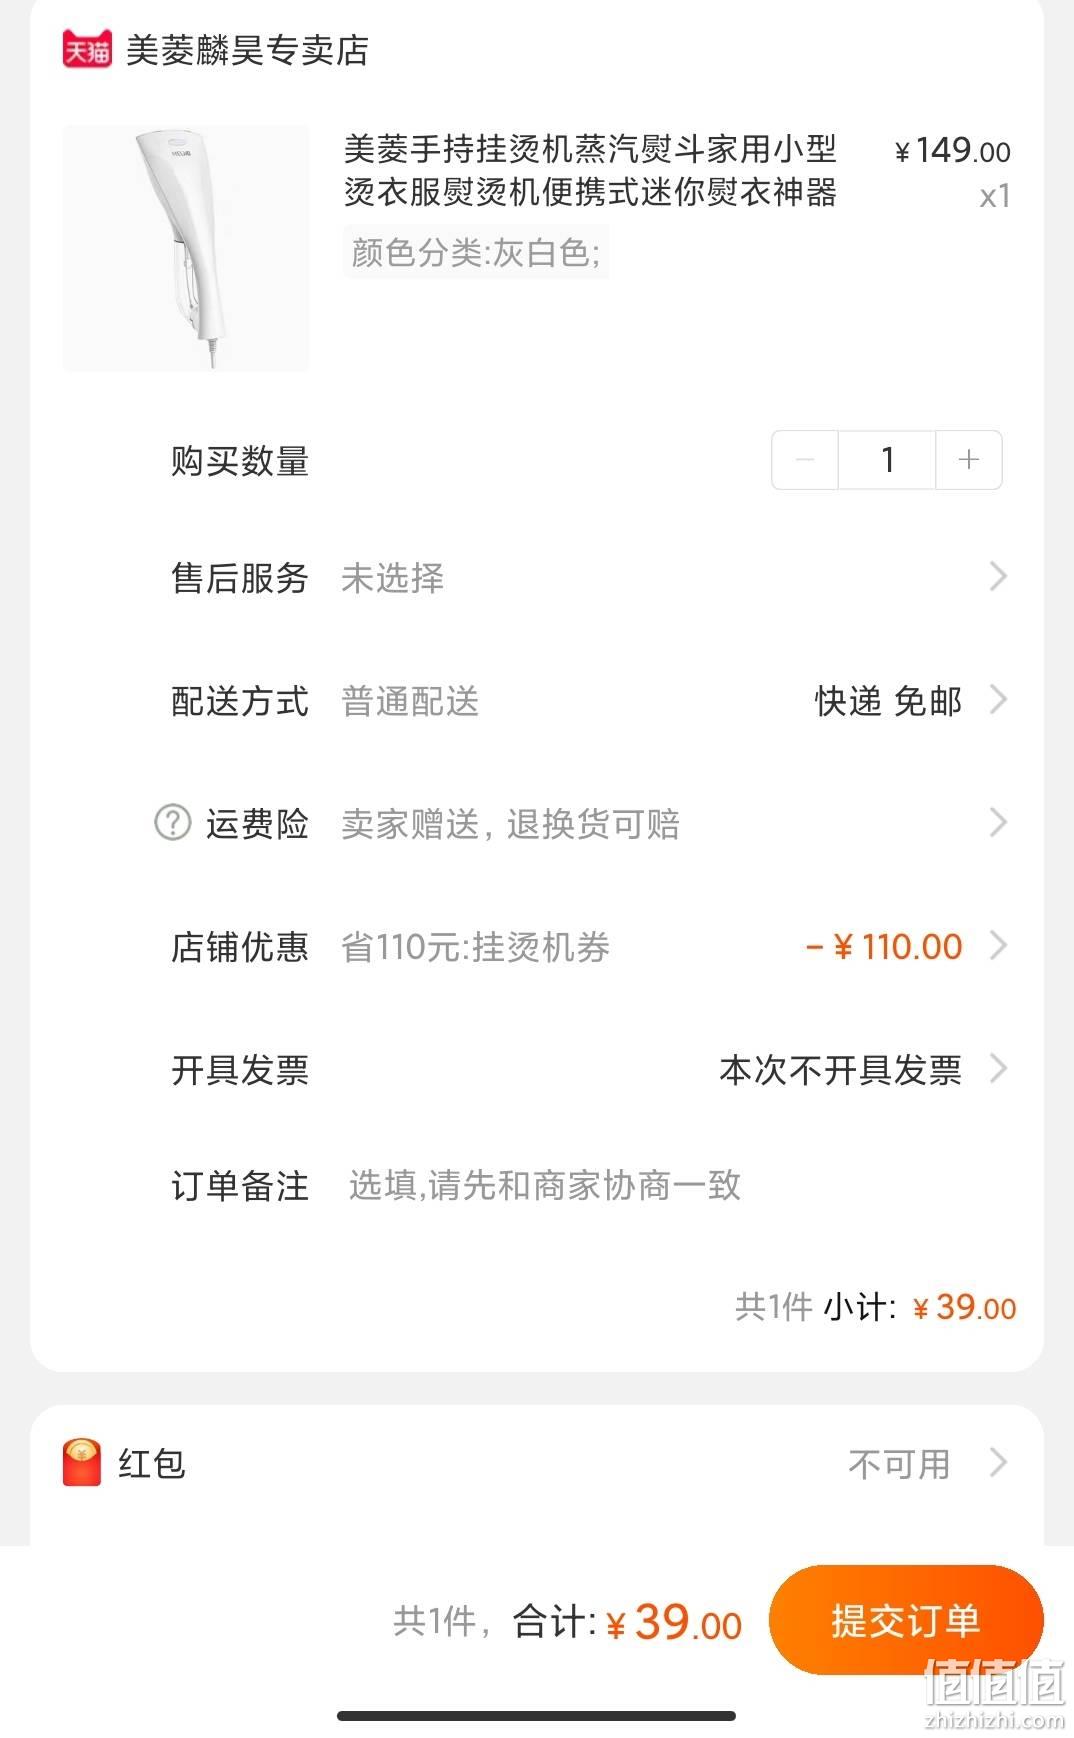Tap 本次不开具发票 invoice setting
Screen dimensions: 1074x1738
840,1070
